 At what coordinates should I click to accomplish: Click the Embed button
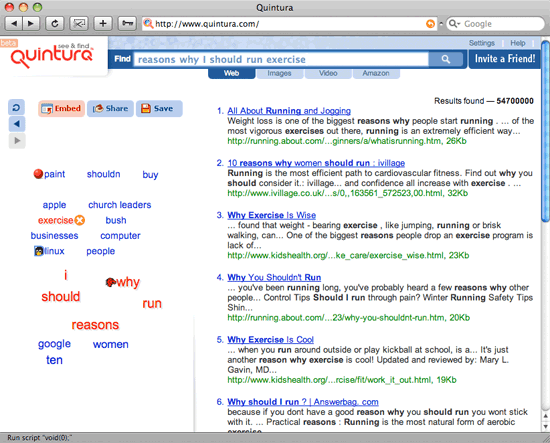(61, 108)
